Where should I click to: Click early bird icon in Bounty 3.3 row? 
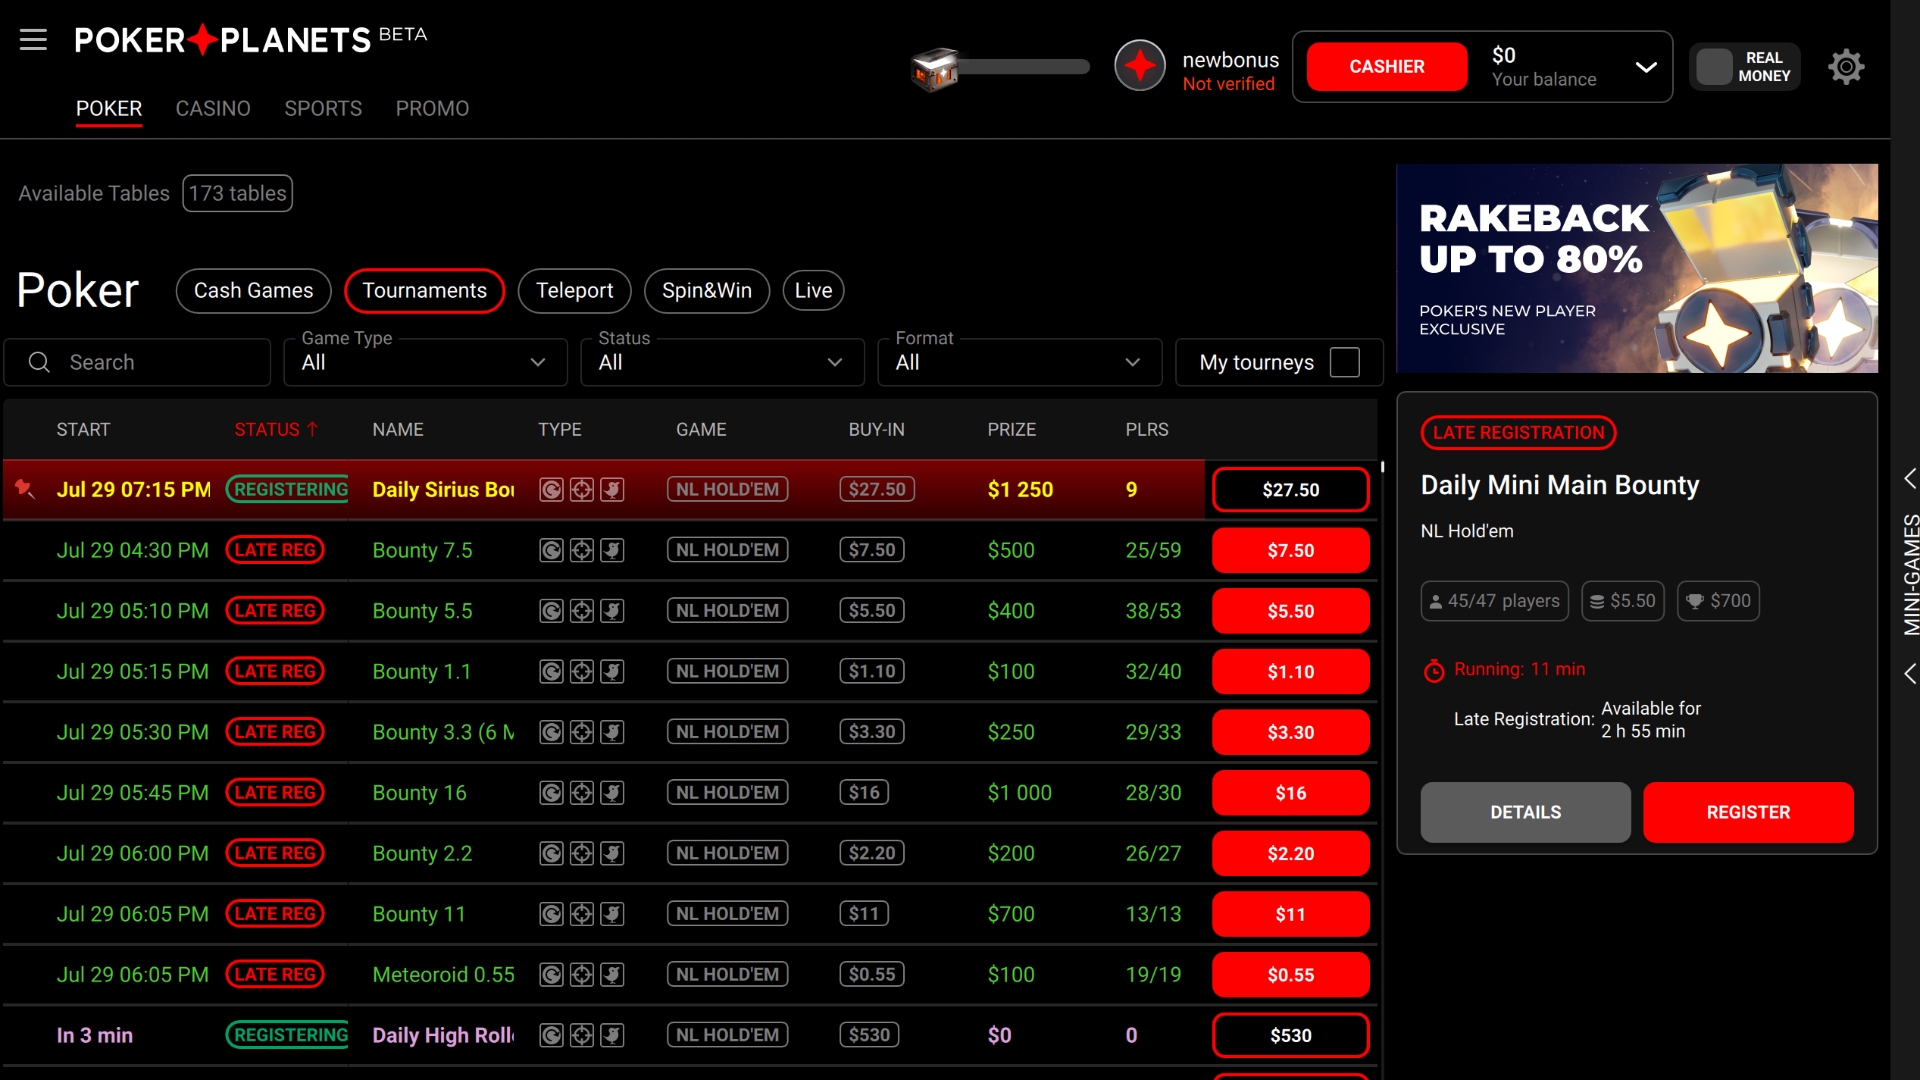coord(612,732)
